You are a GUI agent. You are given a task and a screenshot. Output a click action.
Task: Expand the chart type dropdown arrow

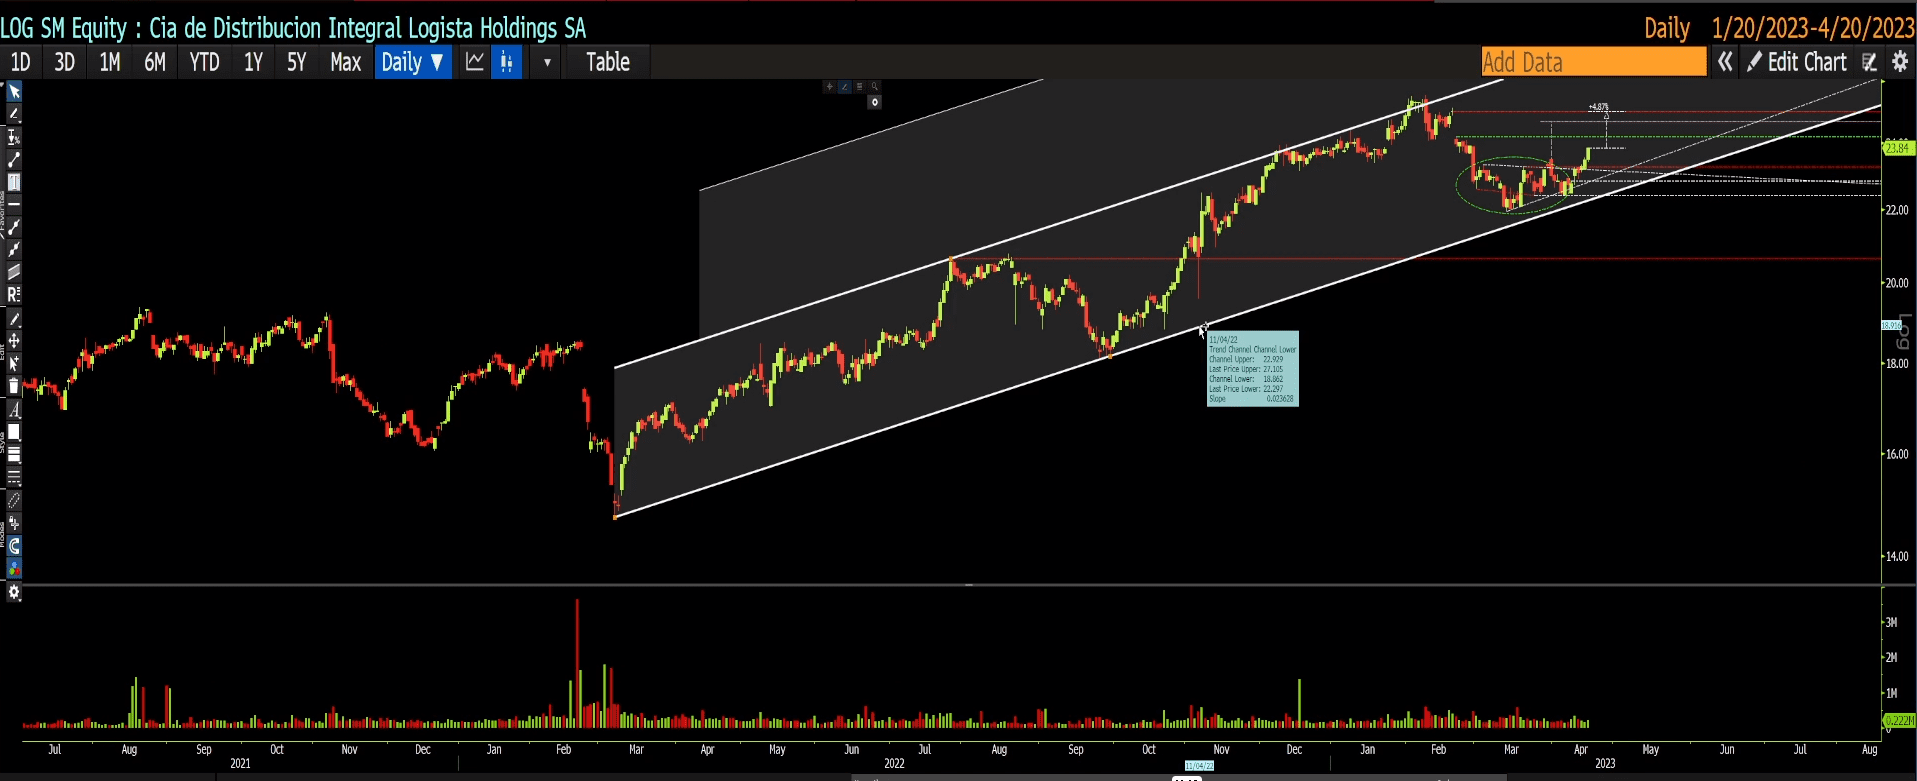point(546,62)
